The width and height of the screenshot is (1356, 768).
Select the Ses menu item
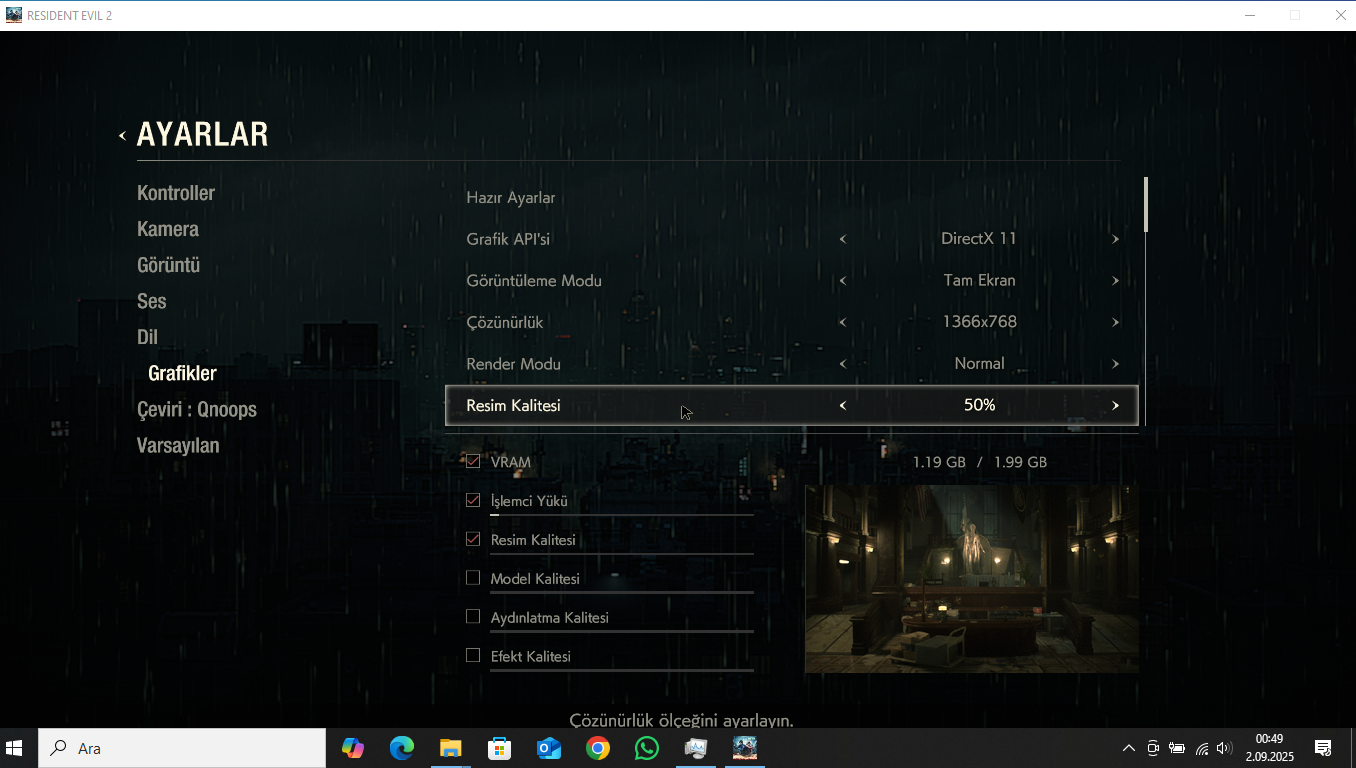(152, 301)
